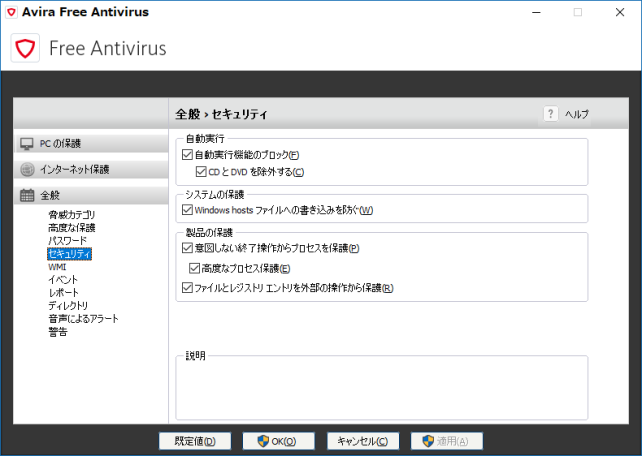Click the システムの保護 group label
642x456 pixels.
click(215, 194)
